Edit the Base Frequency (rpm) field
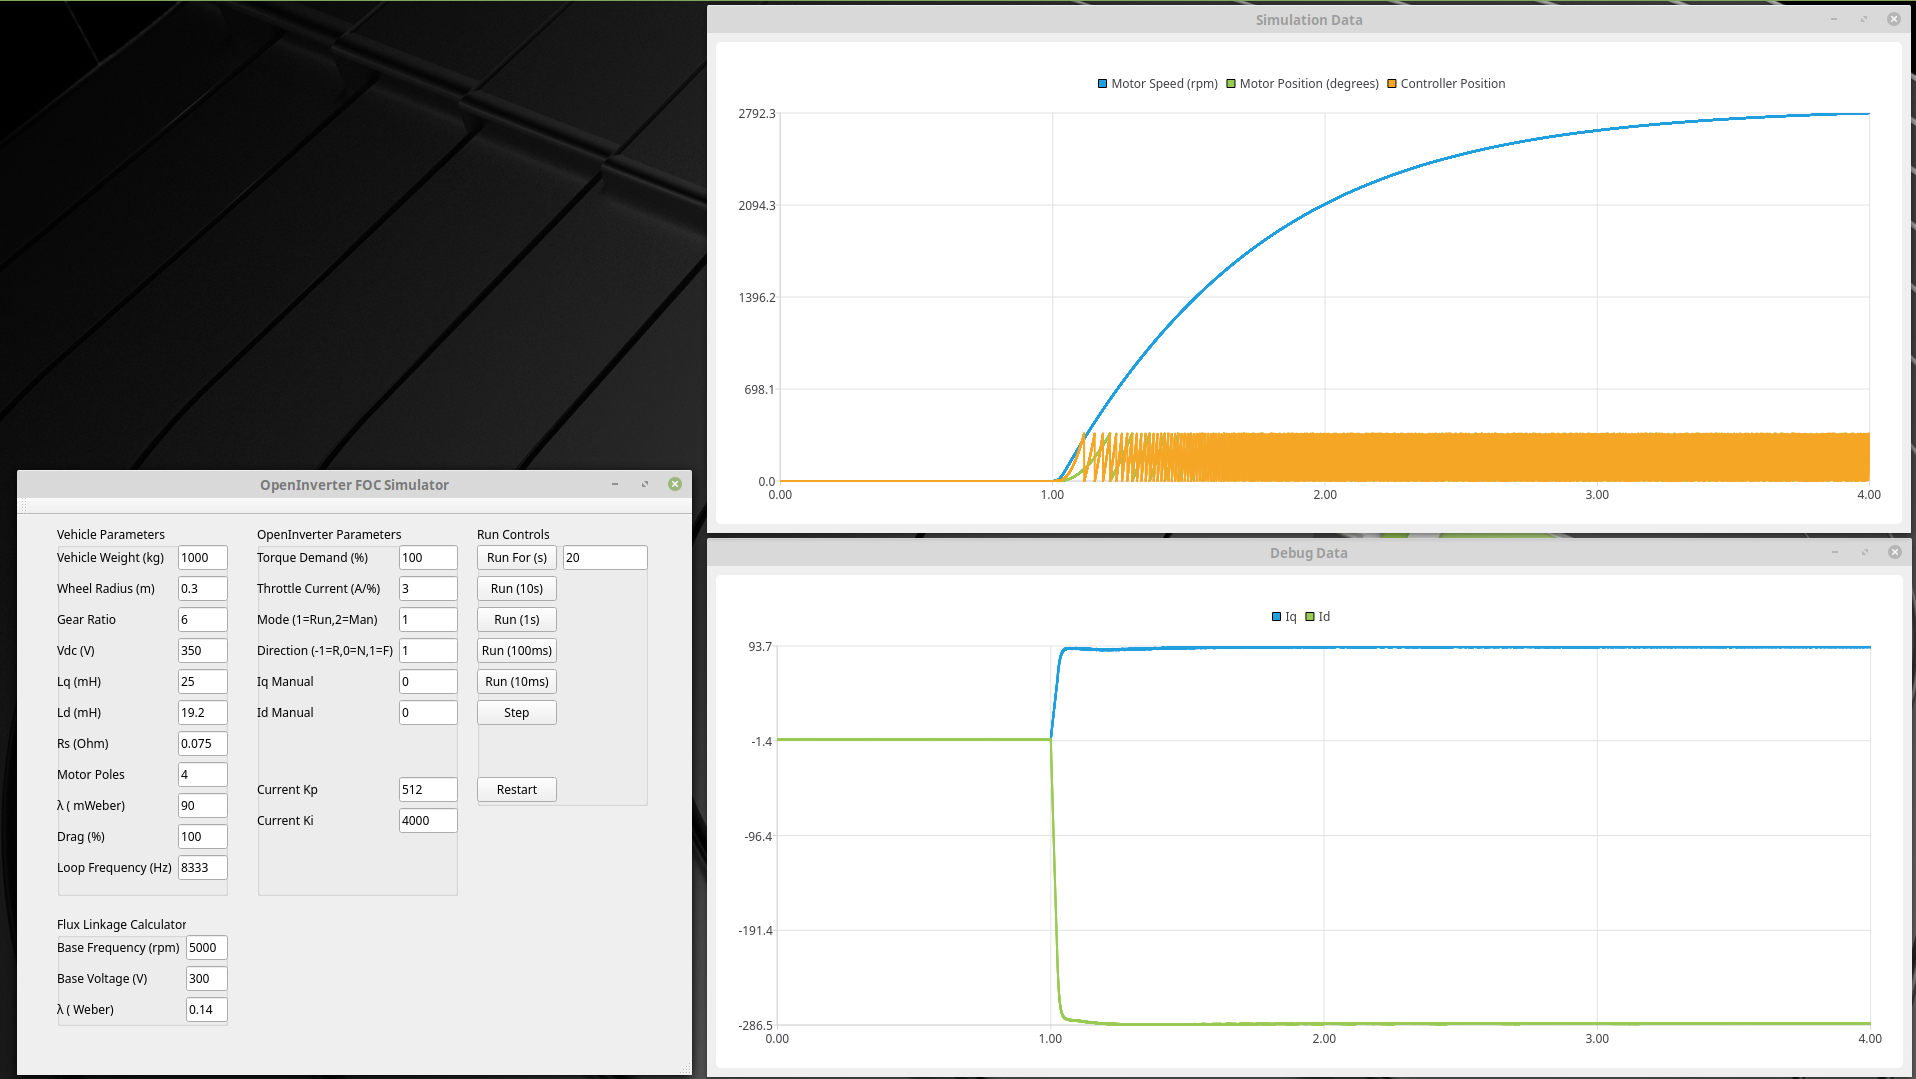Image resolution: width=1916 pixels, height=1079 pixels. coord(206,948)
